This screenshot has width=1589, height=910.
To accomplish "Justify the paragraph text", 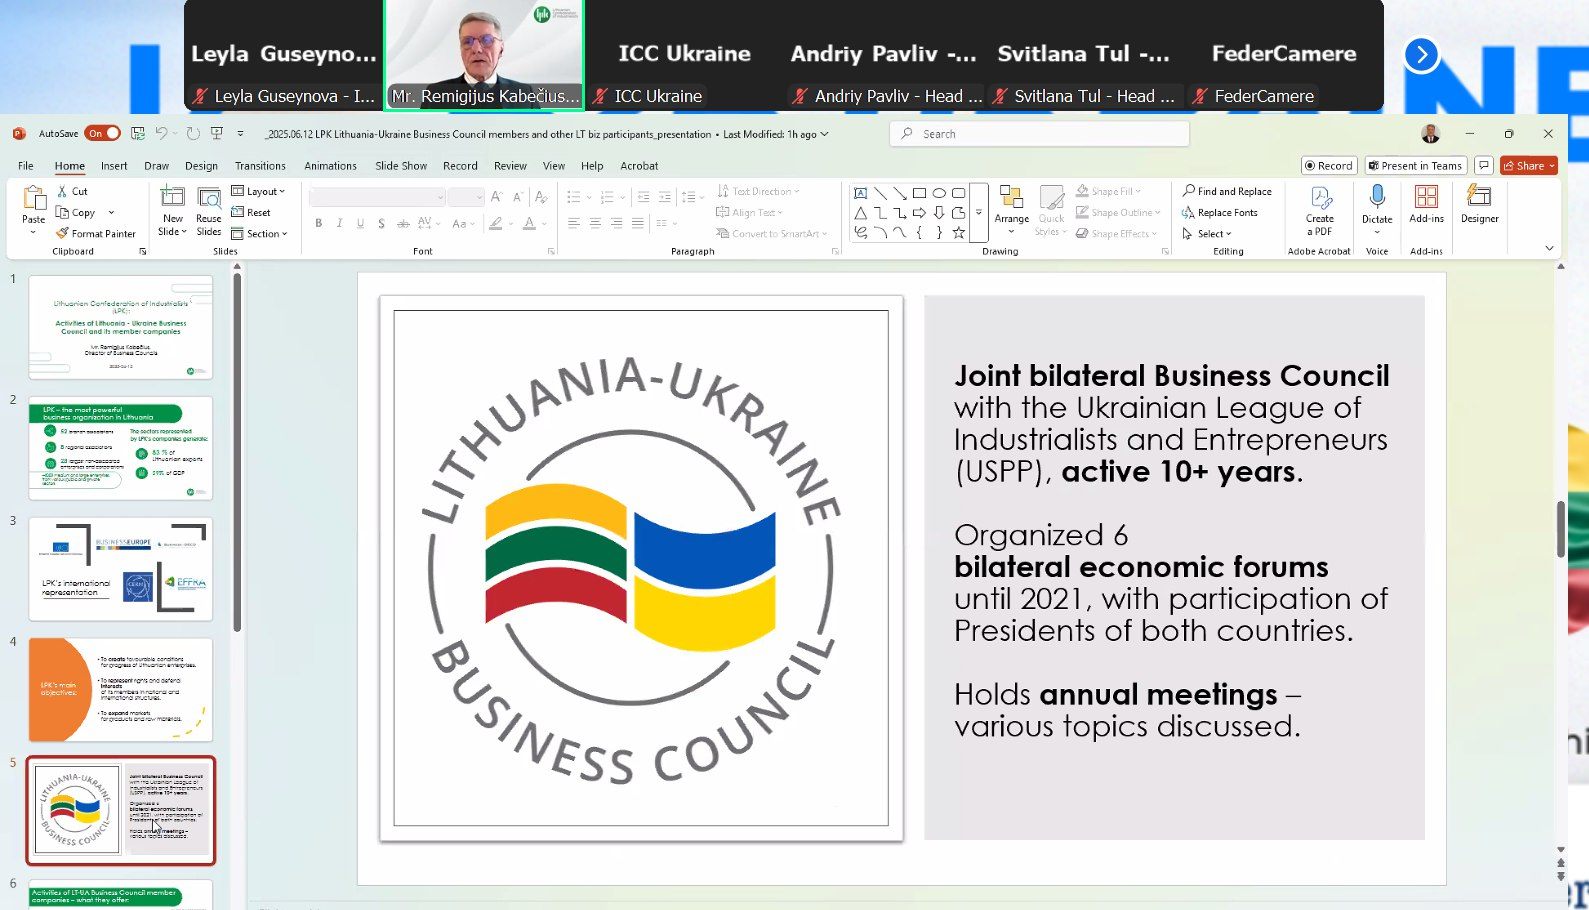I will [x=637, y=224].
